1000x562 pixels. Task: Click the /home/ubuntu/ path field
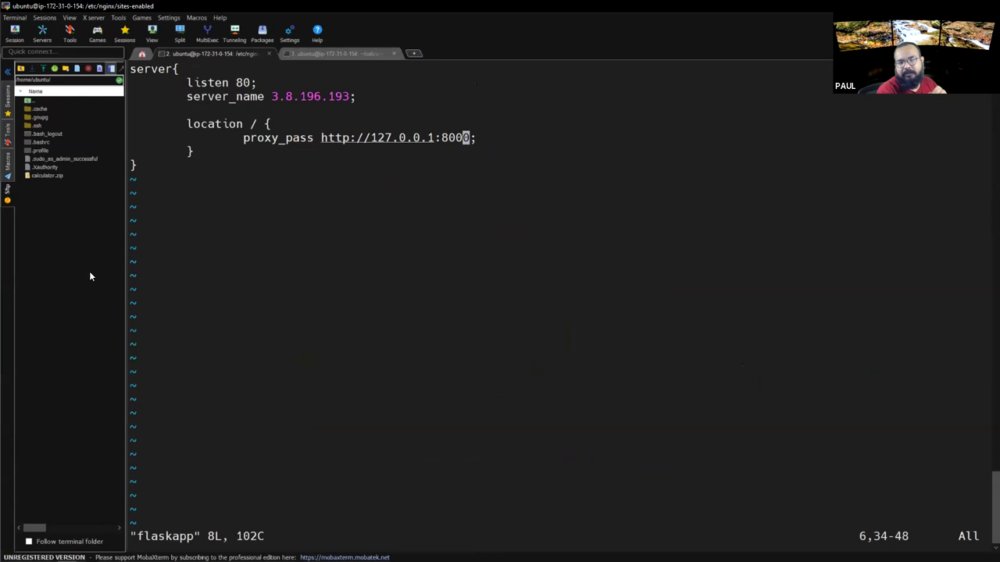point(65,80)
